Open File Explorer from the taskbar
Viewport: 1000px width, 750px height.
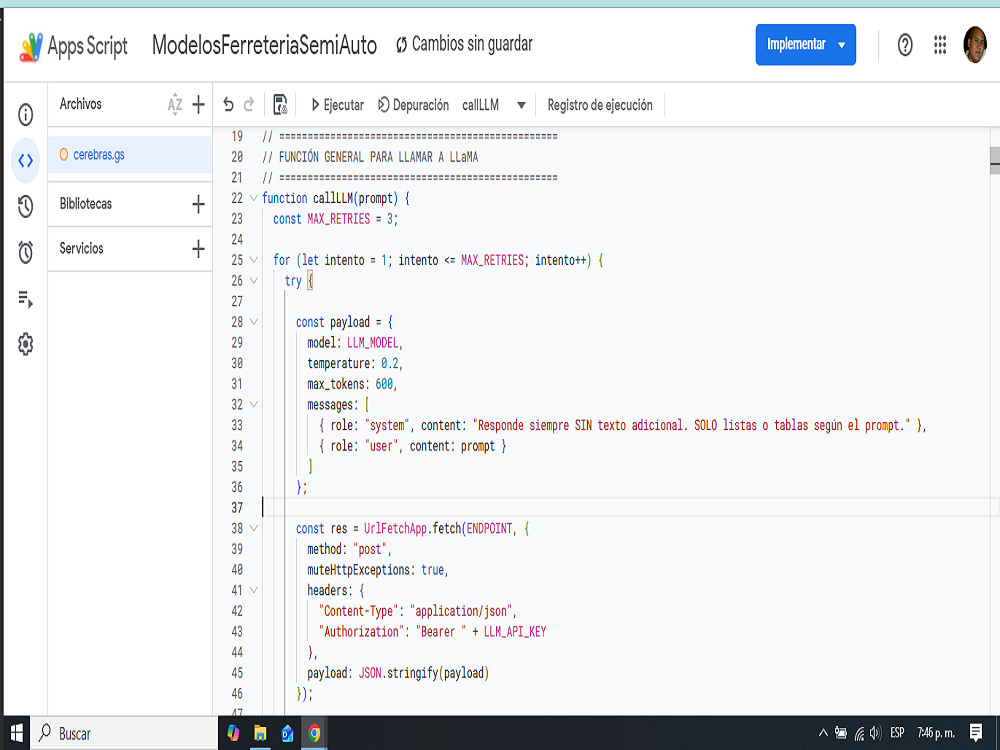[260, 733]
